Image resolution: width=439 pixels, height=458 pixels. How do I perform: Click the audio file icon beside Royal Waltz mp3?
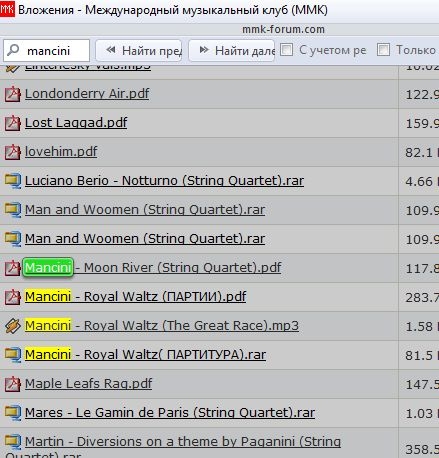[13, 326]
